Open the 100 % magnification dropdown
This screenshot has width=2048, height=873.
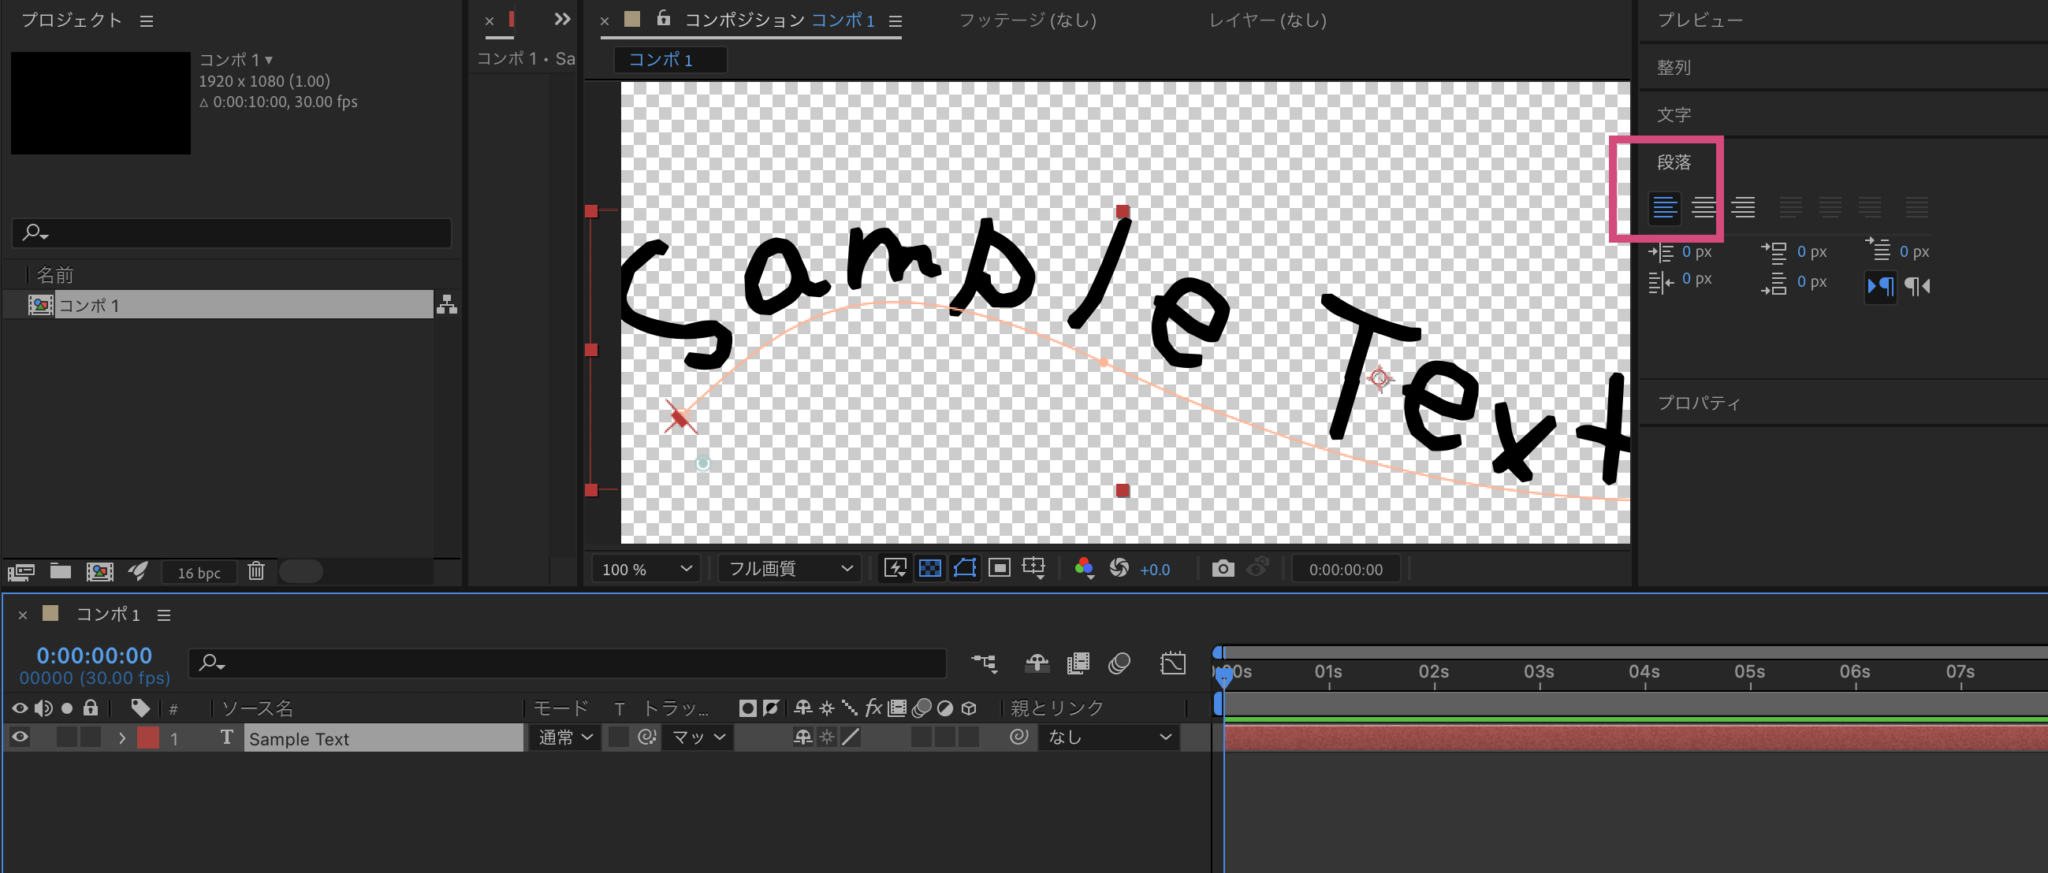click(646, 569)
